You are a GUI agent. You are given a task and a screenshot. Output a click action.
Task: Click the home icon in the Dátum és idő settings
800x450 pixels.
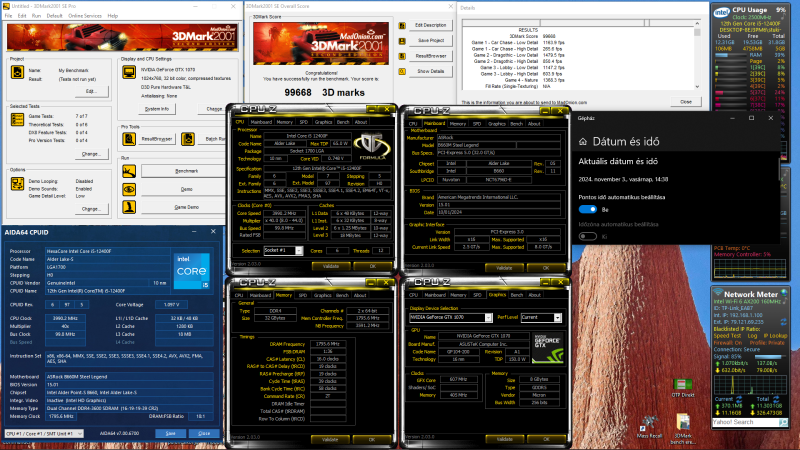[x=583, y=142]
